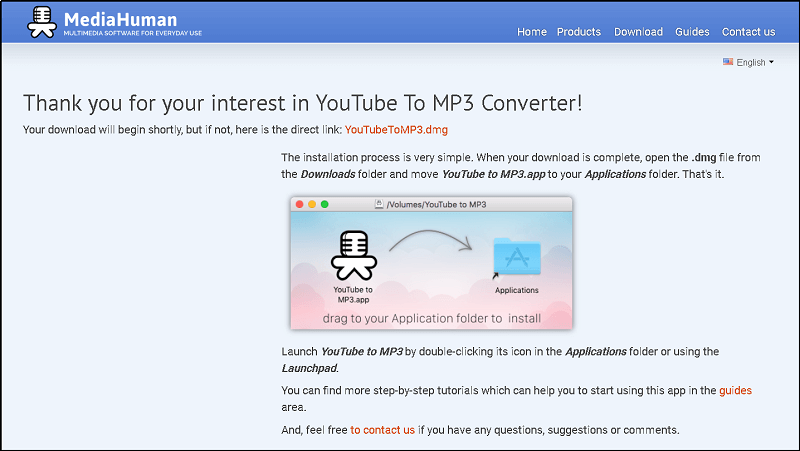Click the 'Thank you for your interest' heading
Screen dimensions: 800x451
pos(303,103)
